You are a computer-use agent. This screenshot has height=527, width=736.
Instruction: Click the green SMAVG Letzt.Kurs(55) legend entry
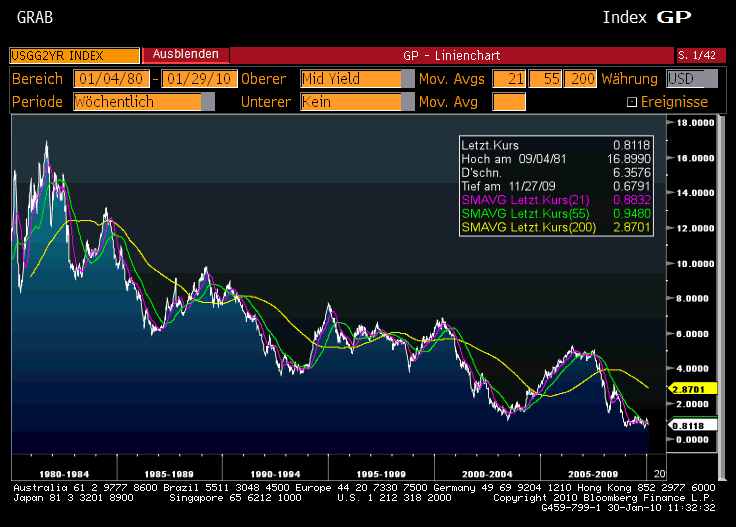556,214
